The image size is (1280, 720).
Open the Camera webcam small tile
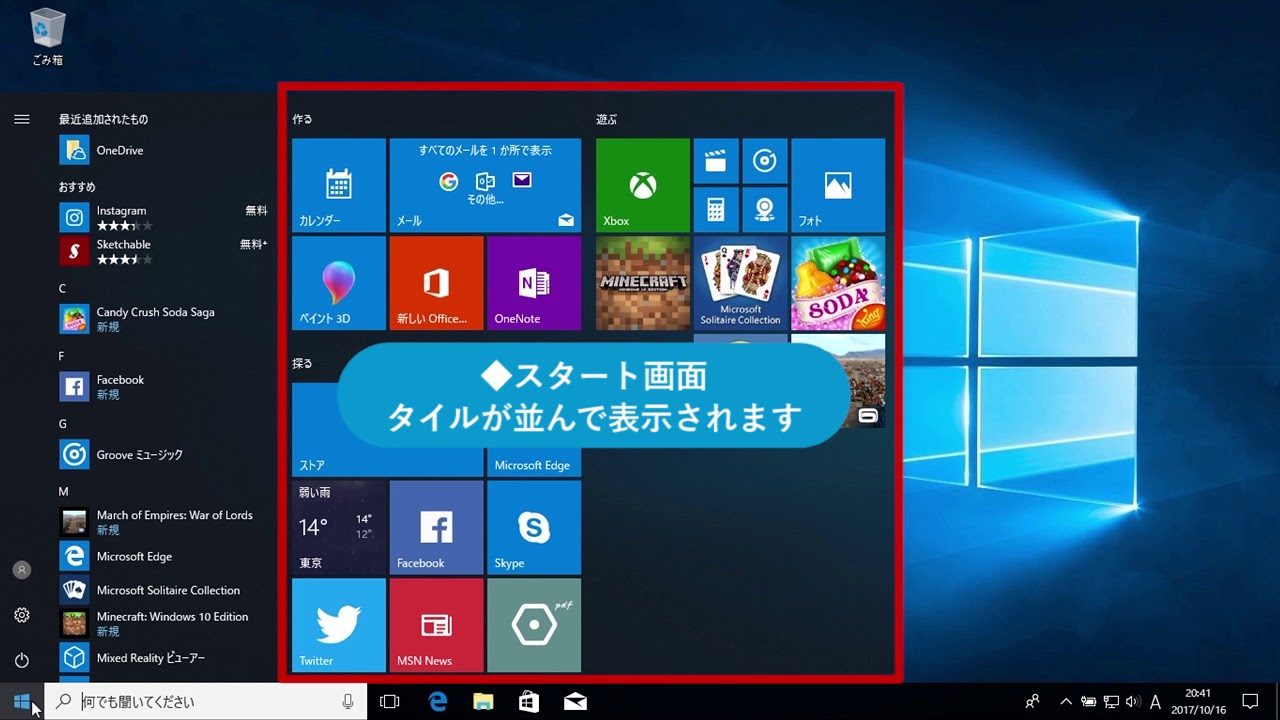[765, 210]
